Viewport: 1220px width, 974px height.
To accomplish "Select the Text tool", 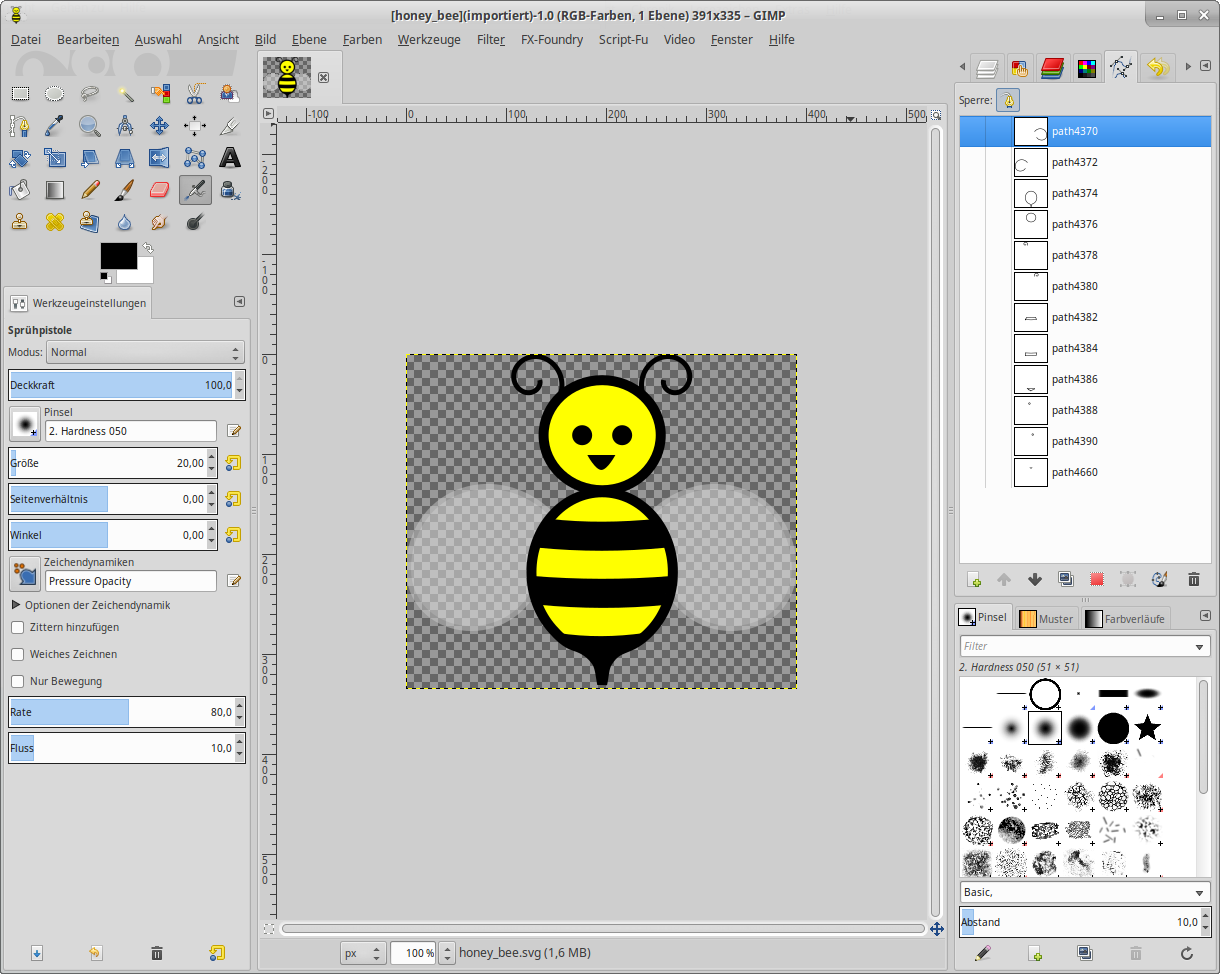I will (230, 157).
